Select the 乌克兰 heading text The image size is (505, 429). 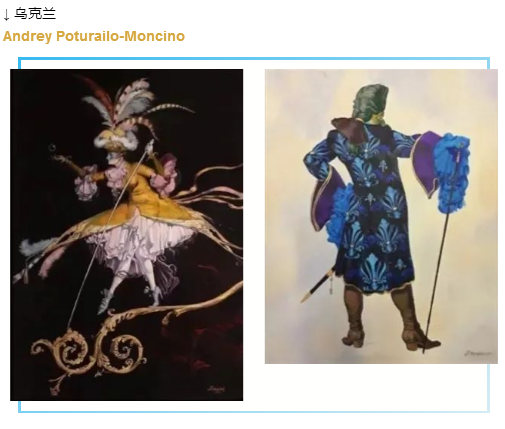[x=35, y=14]
